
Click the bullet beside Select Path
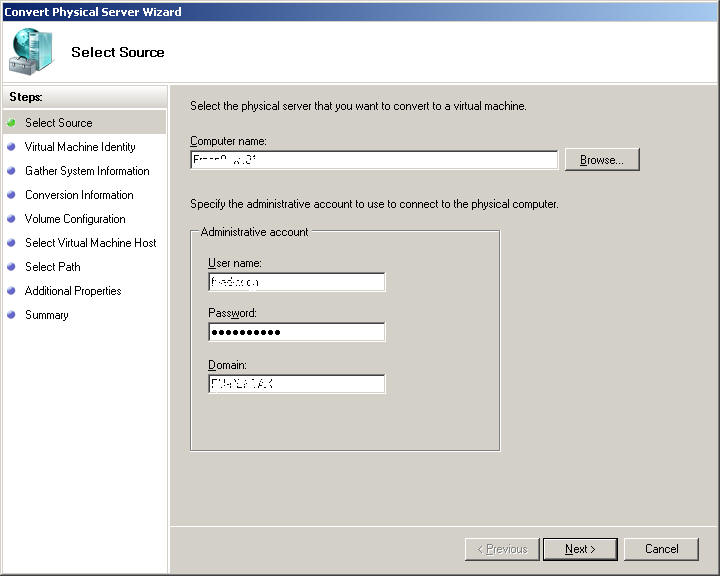(11, 266)
